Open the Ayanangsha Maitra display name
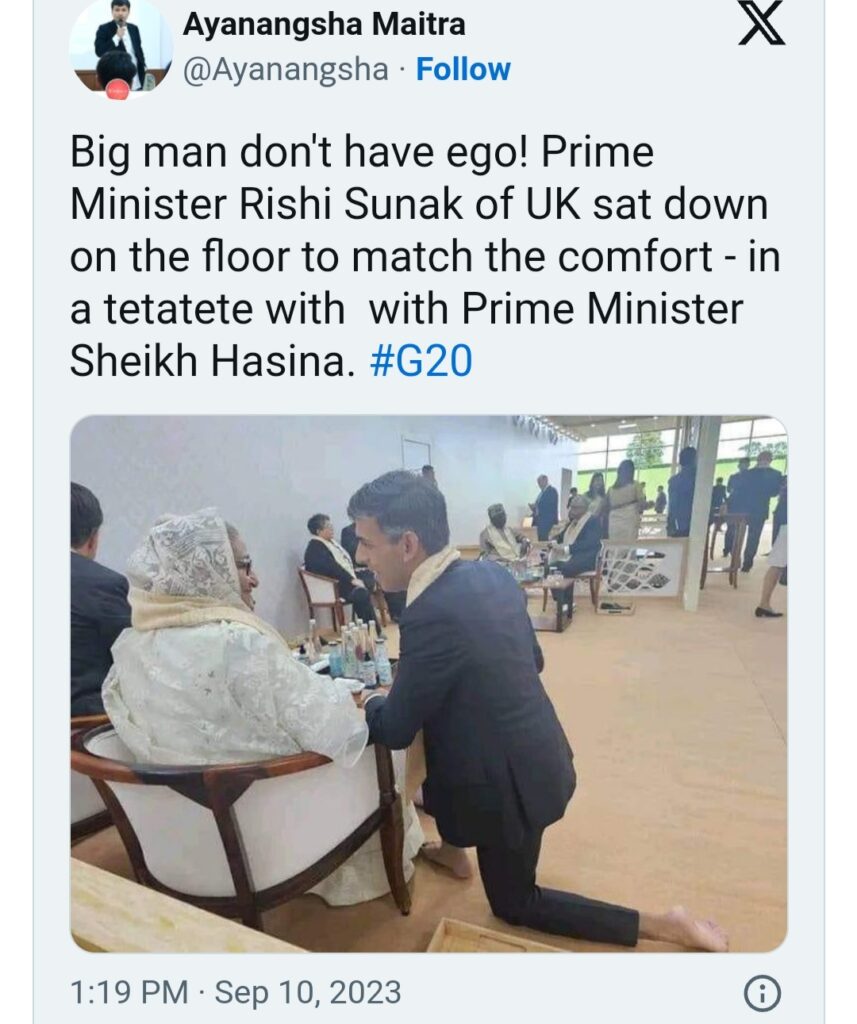857x1024 pixels. (x=324, y=25)
